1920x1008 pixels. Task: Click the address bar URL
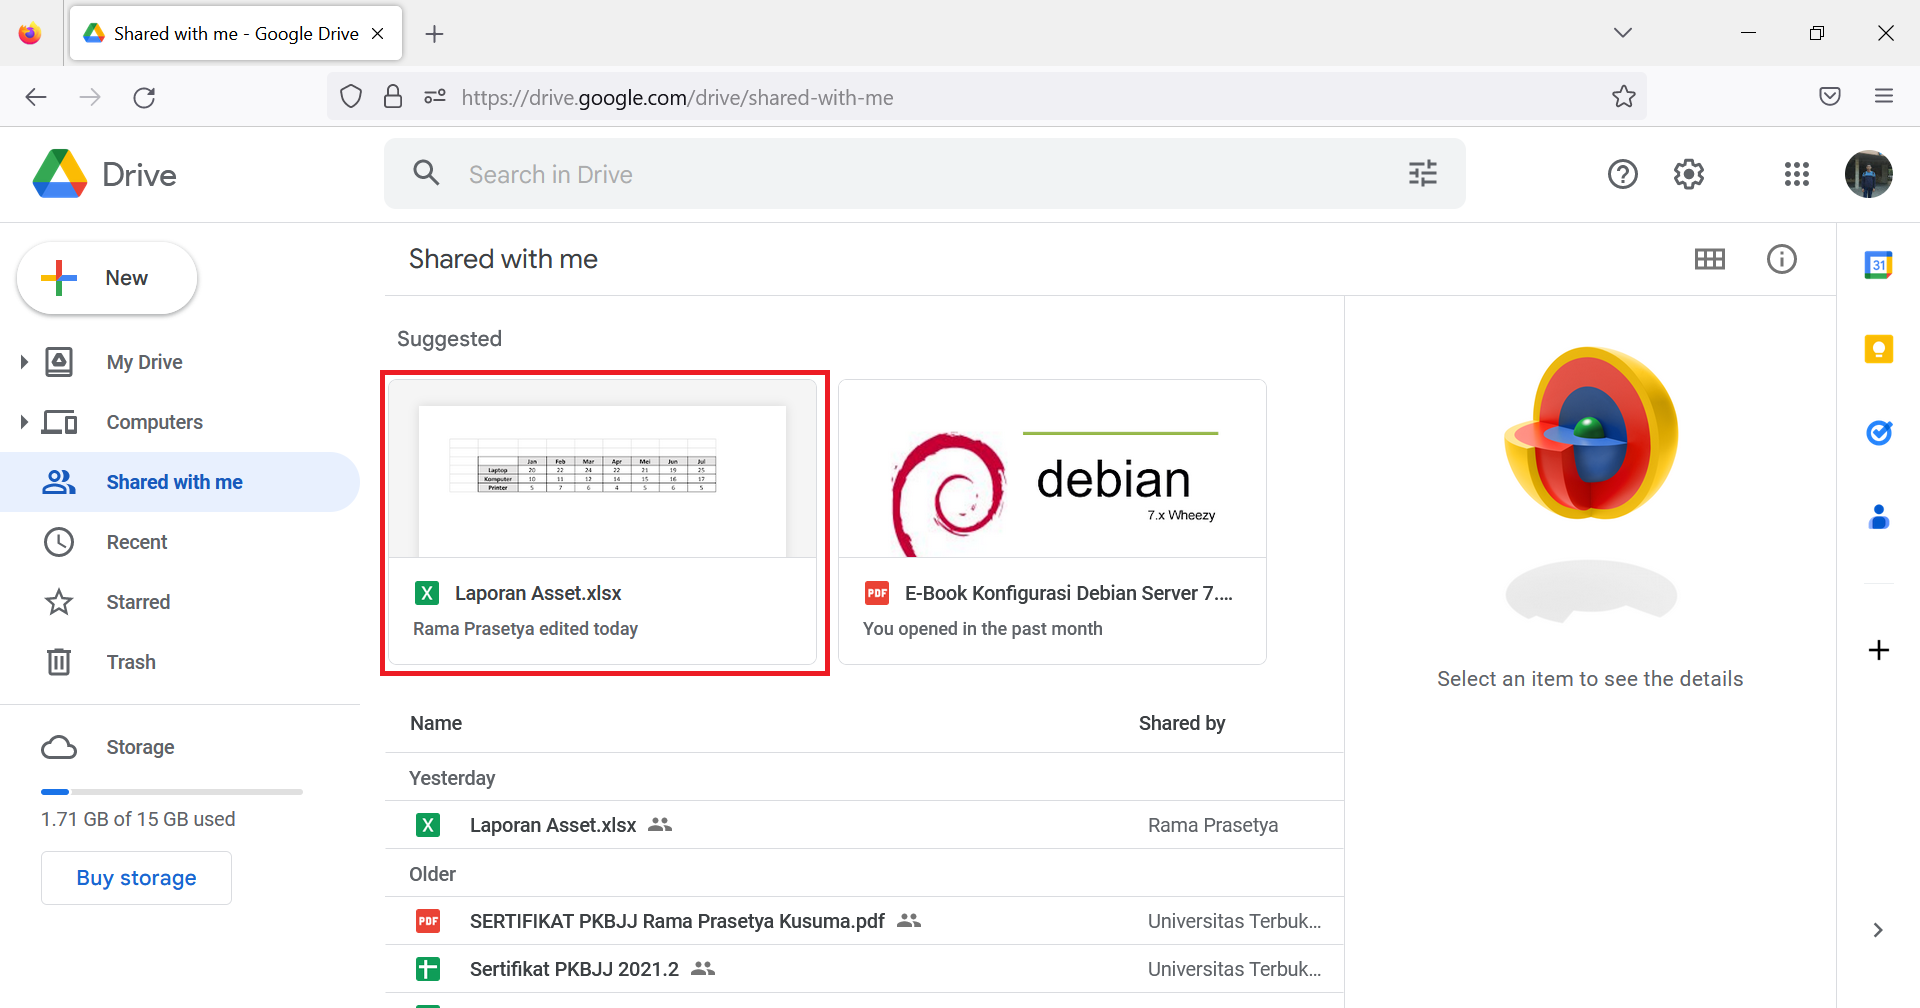(677, 97)
